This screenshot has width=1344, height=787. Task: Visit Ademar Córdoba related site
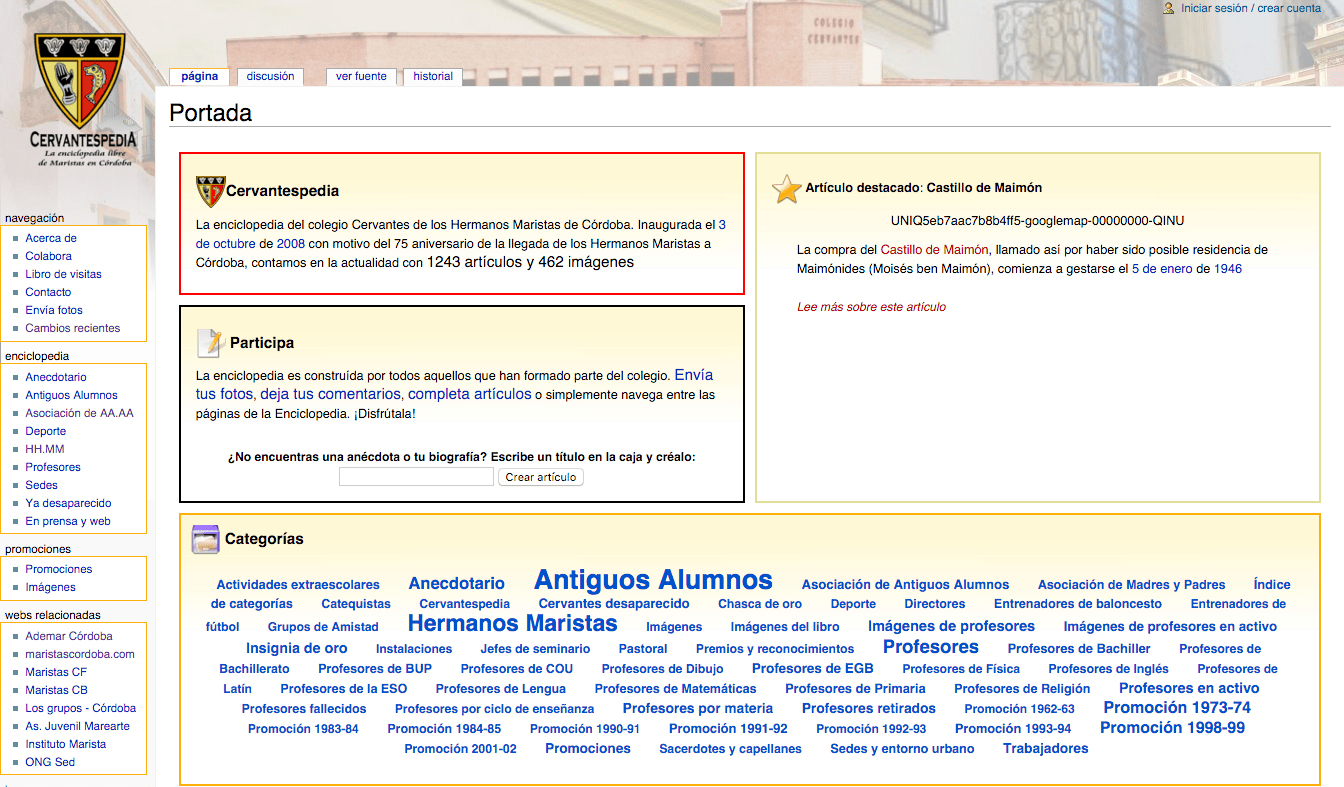click(69, 636)
